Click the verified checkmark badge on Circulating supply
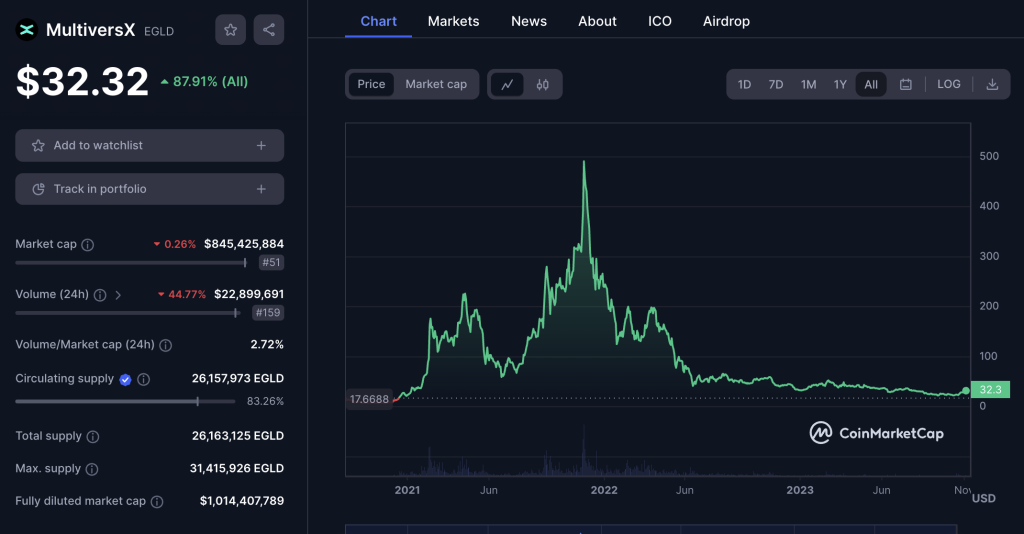Viewport: 1024px width, 534px height. point(125,379)
